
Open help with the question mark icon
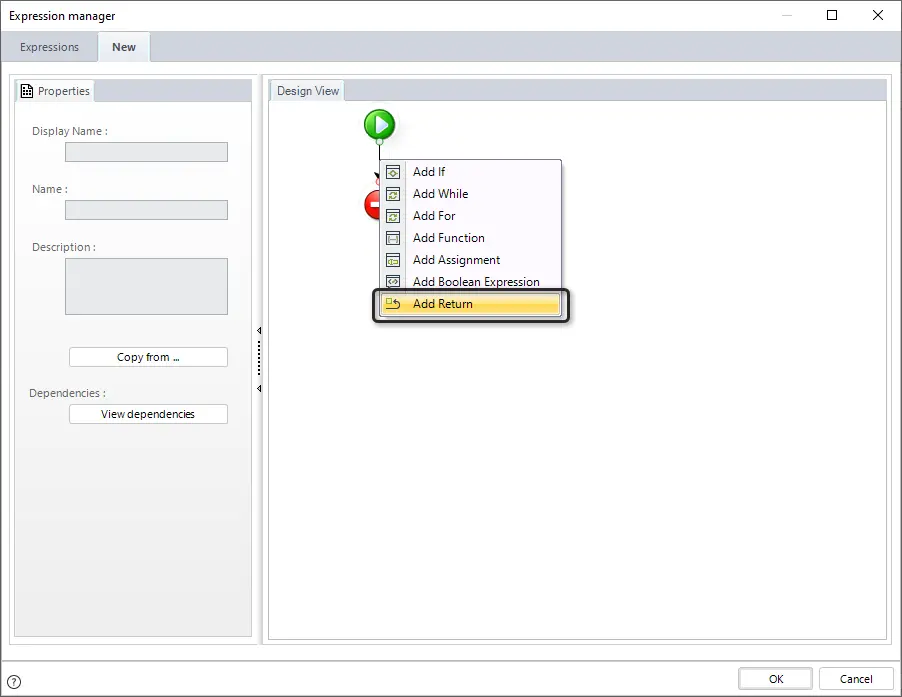click(x=14, y=681)
